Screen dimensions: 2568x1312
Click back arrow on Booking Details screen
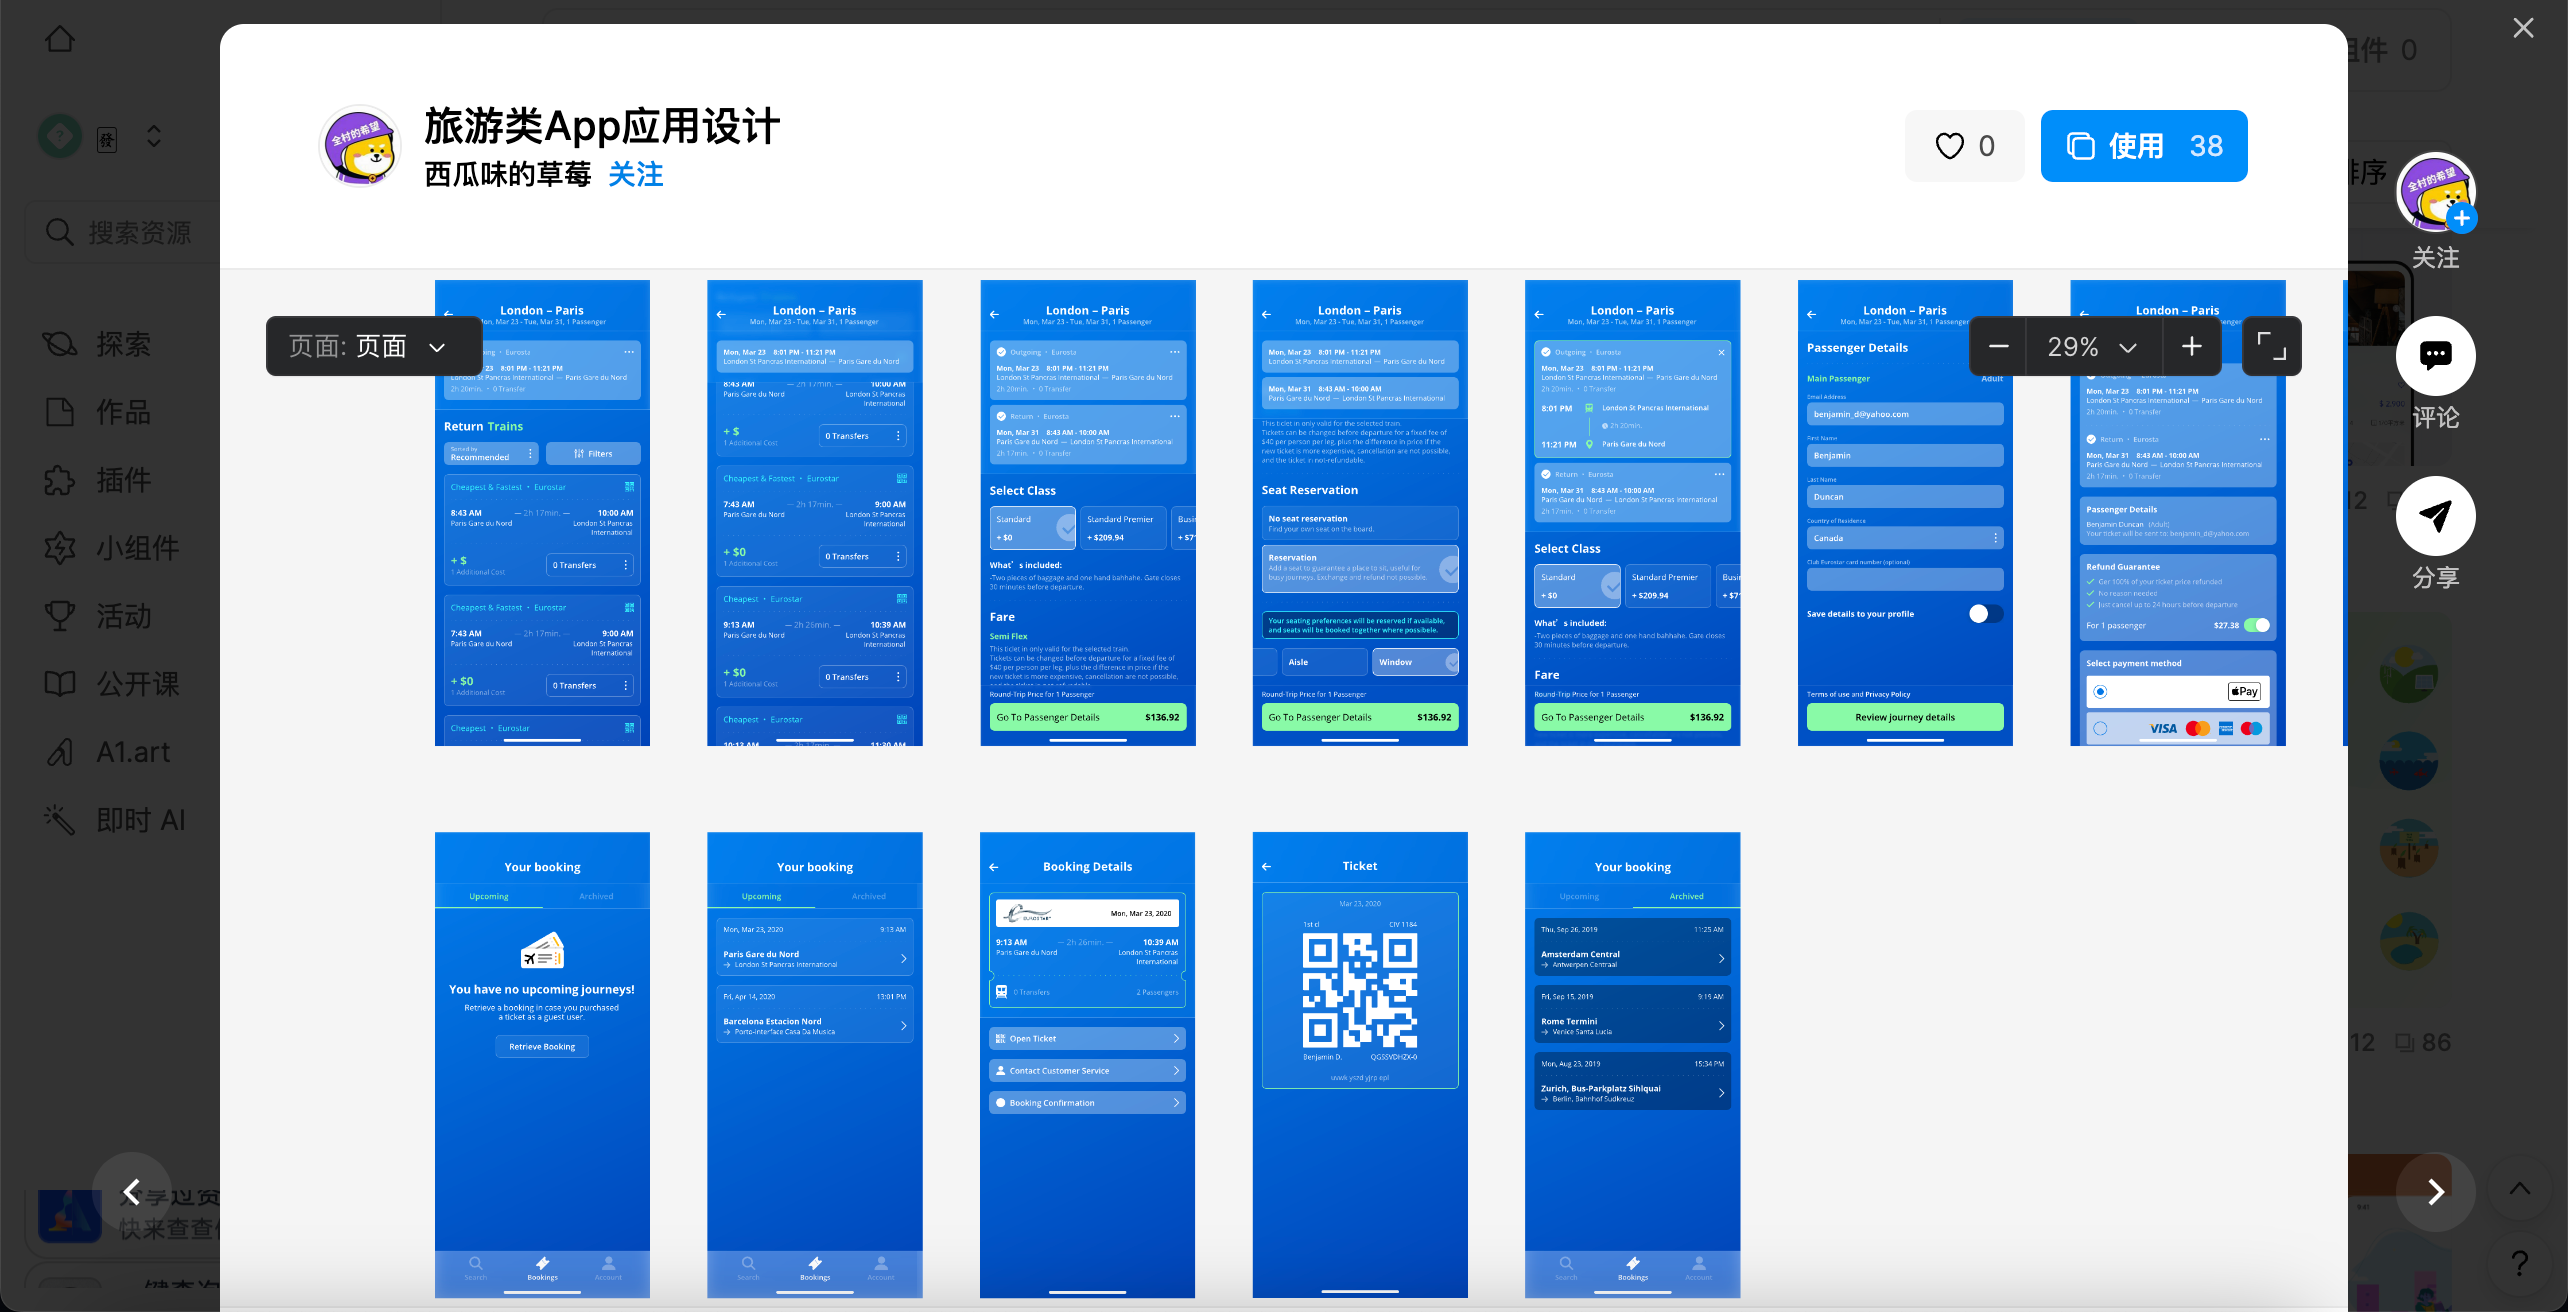tap(994, 867)
